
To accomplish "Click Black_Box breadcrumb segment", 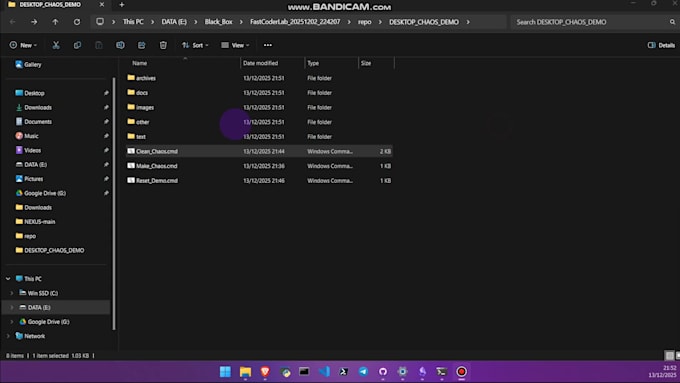I will click(219, 22).
